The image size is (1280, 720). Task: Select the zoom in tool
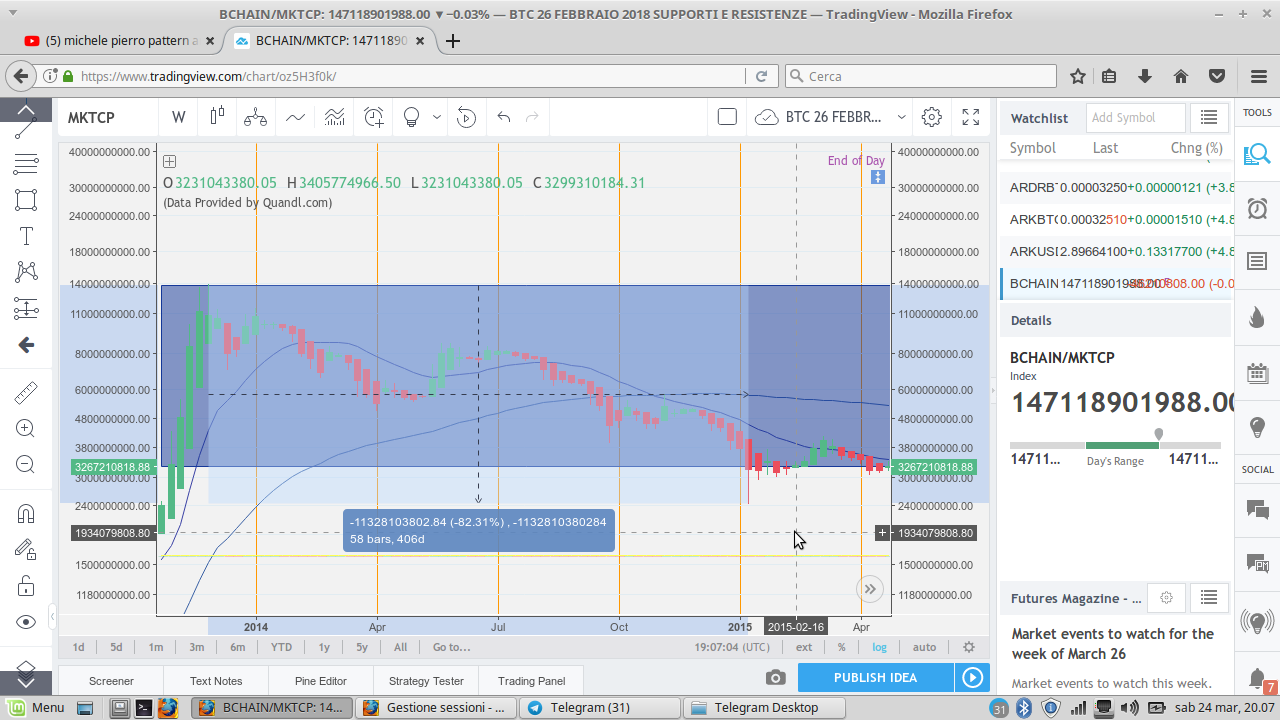pyautogui.click(x=26, y=429)
